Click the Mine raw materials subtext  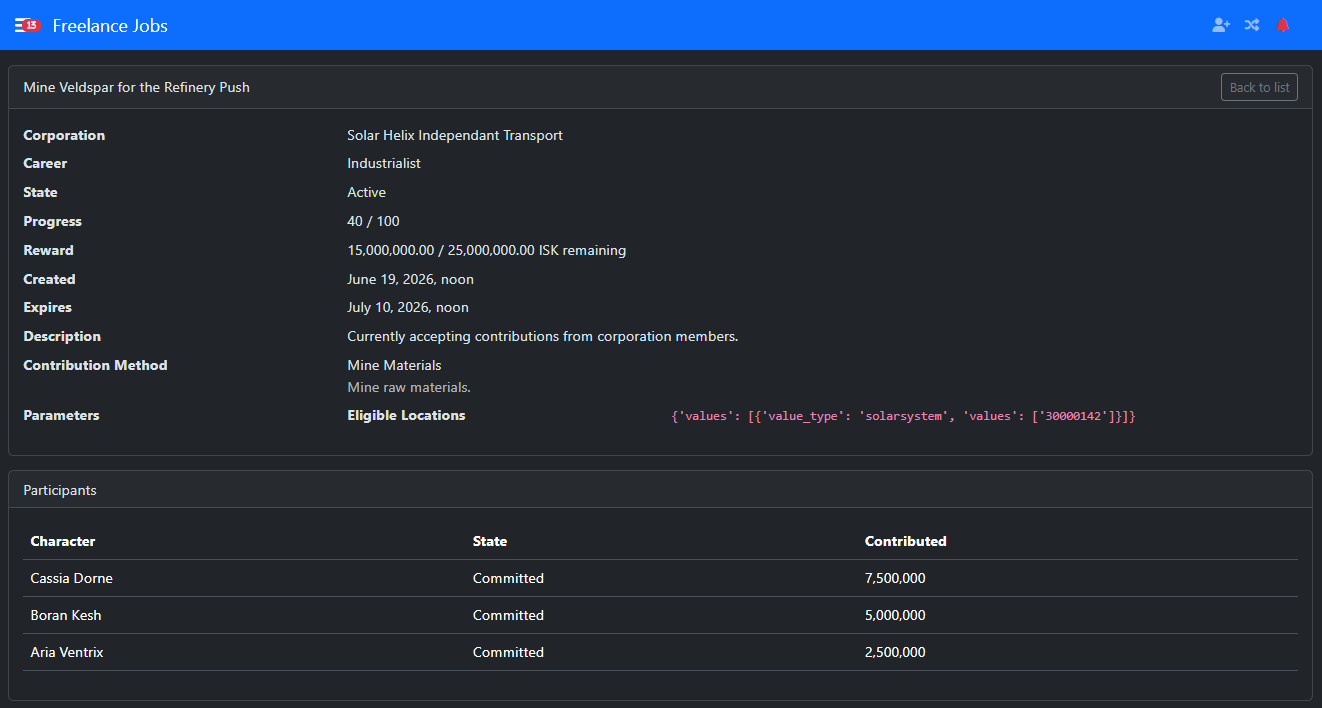(x=409, y=387)
